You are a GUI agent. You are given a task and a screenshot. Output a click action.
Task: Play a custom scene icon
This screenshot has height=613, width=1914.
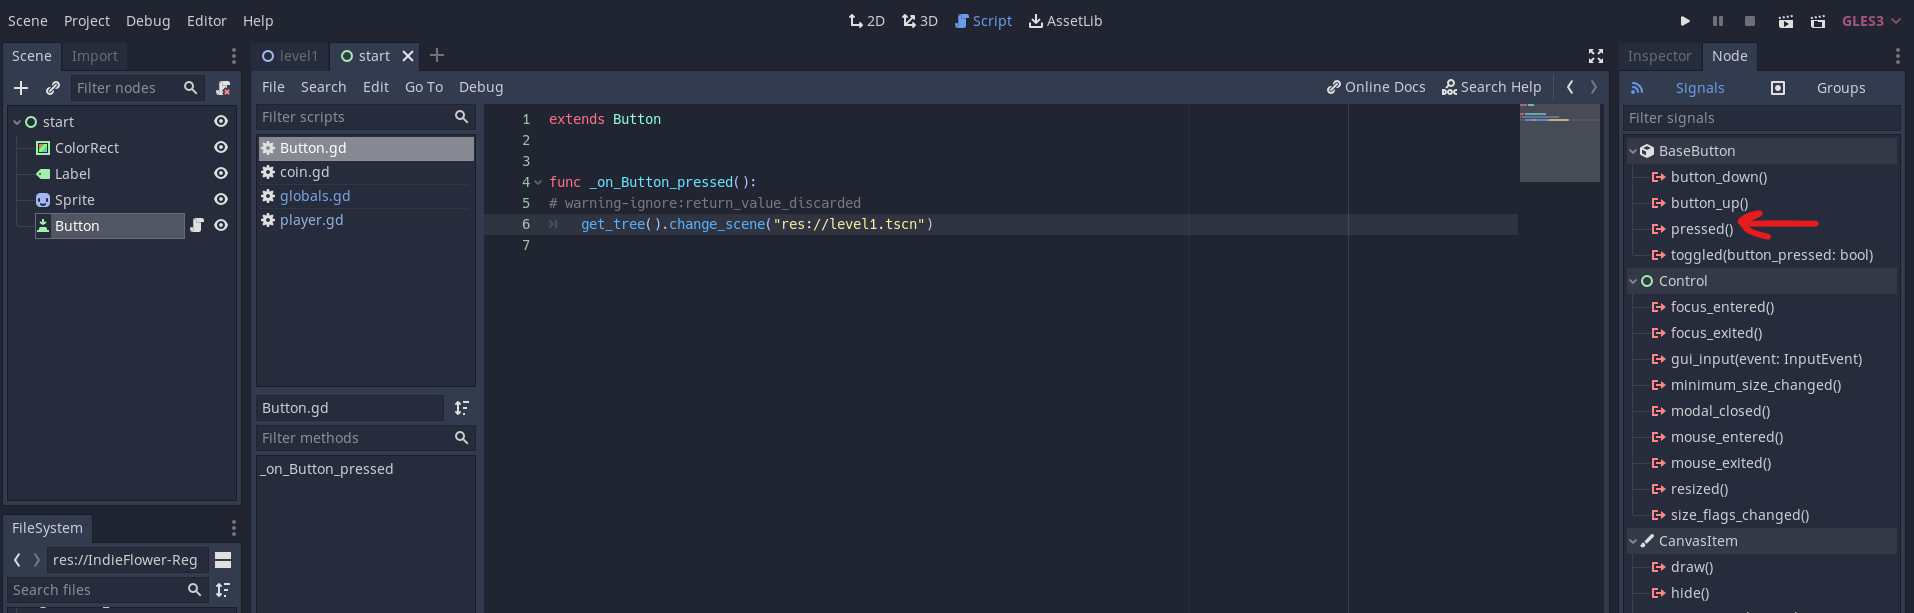[1818, 21]
